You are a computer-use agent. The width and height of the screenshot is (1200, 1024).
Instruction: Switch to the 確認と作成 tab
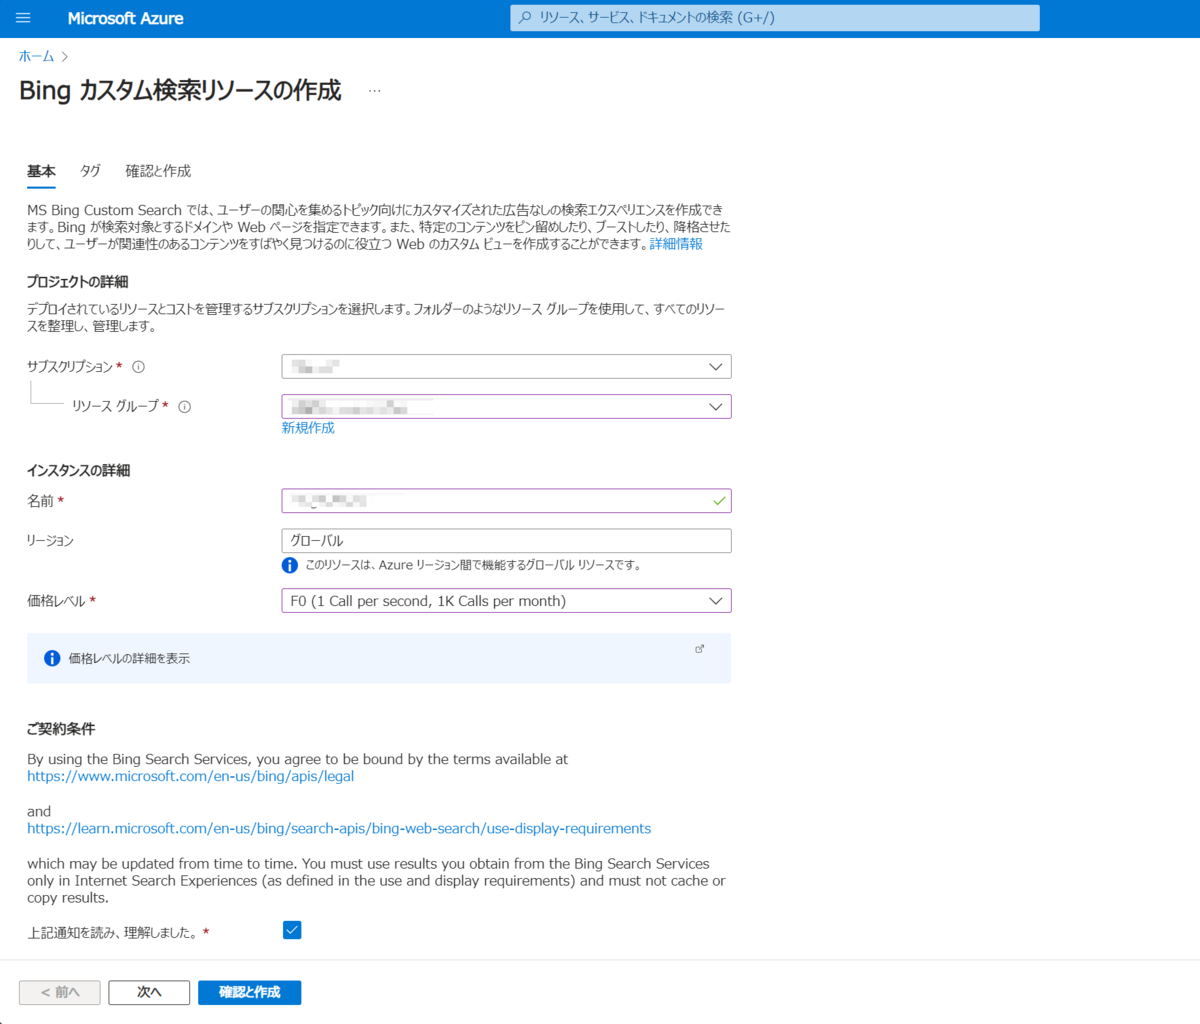point(158,171)
